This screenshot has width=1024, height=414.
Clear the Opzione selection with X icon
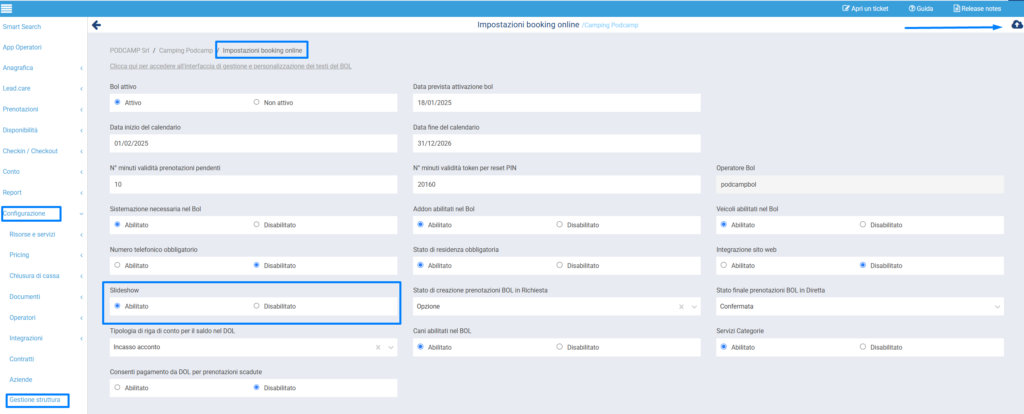coord(682,306)
